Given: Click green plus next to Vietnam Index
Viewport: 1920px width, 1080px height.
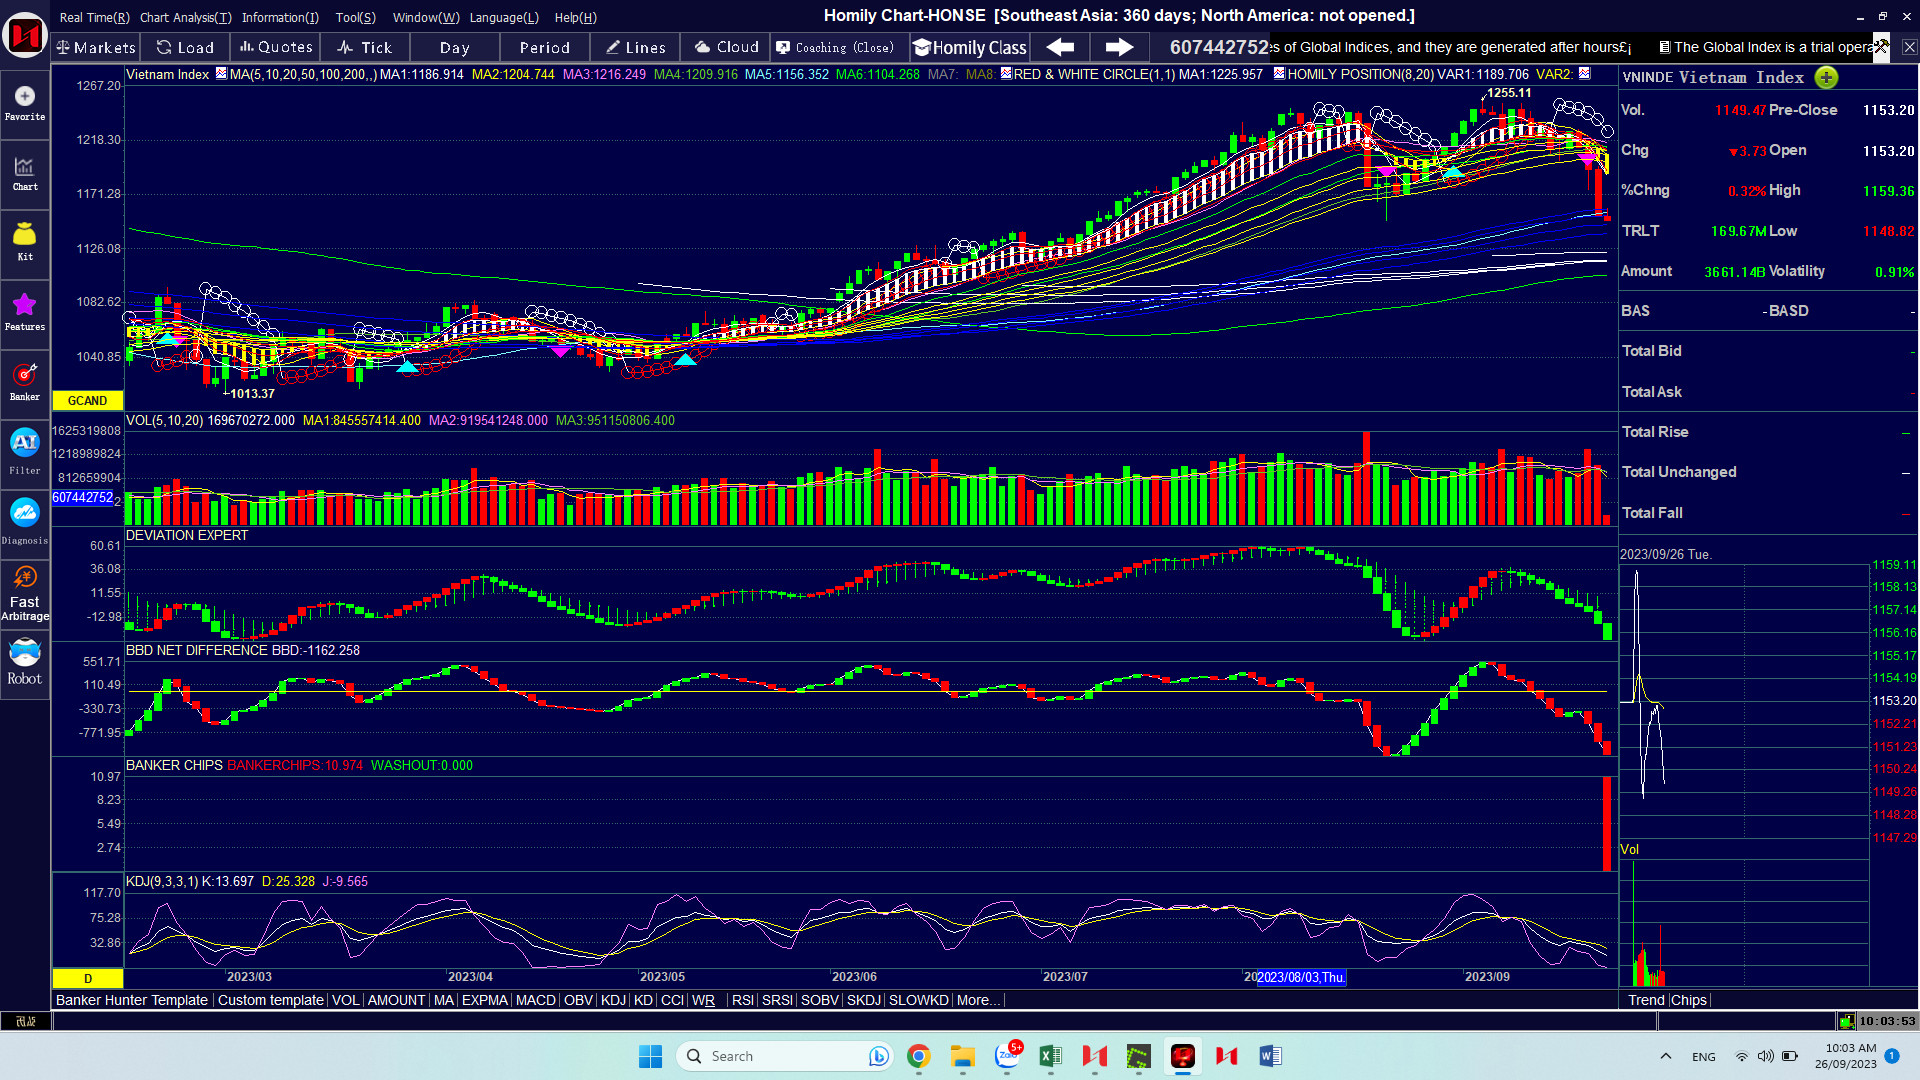Looking at the screenshot, I should tap(1826, 78).
